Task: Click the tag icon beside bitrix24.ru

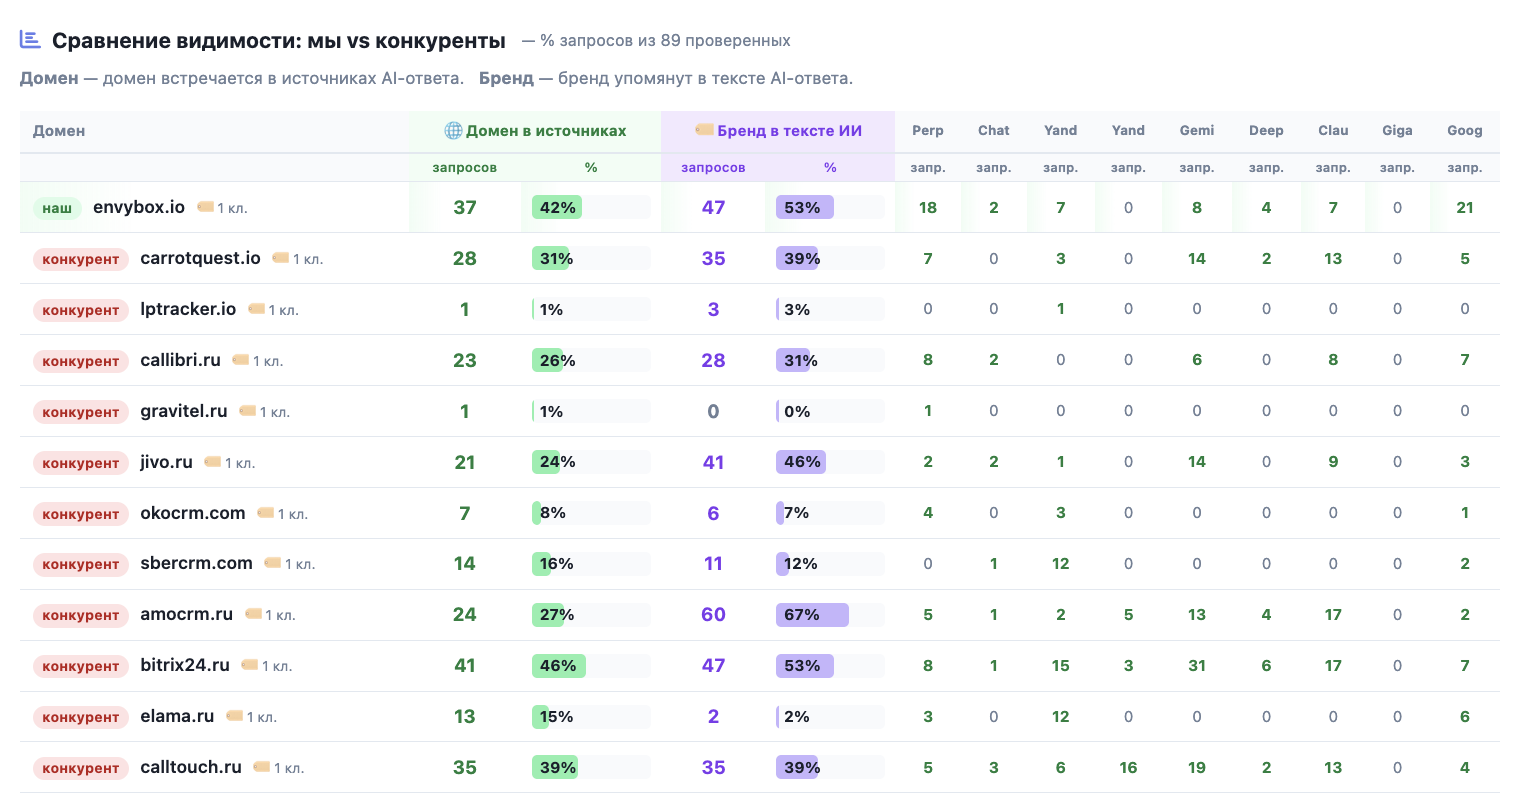Action: pos(250,665)
